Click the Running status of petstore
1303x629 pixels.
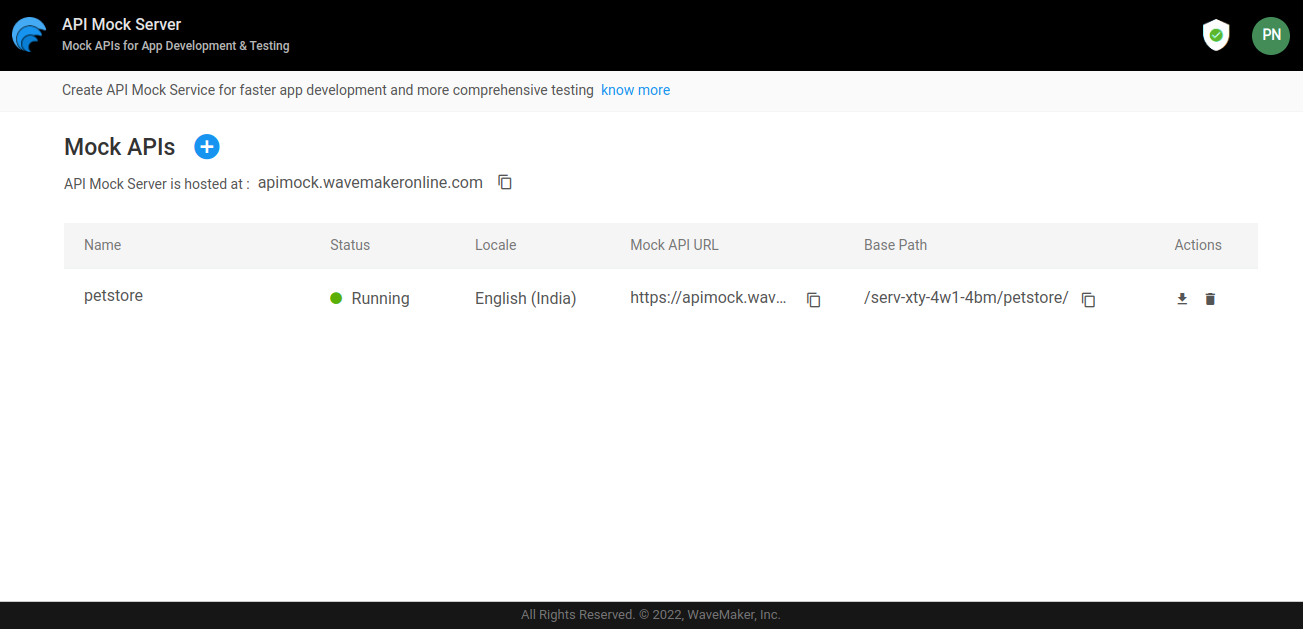coord(380,298)
